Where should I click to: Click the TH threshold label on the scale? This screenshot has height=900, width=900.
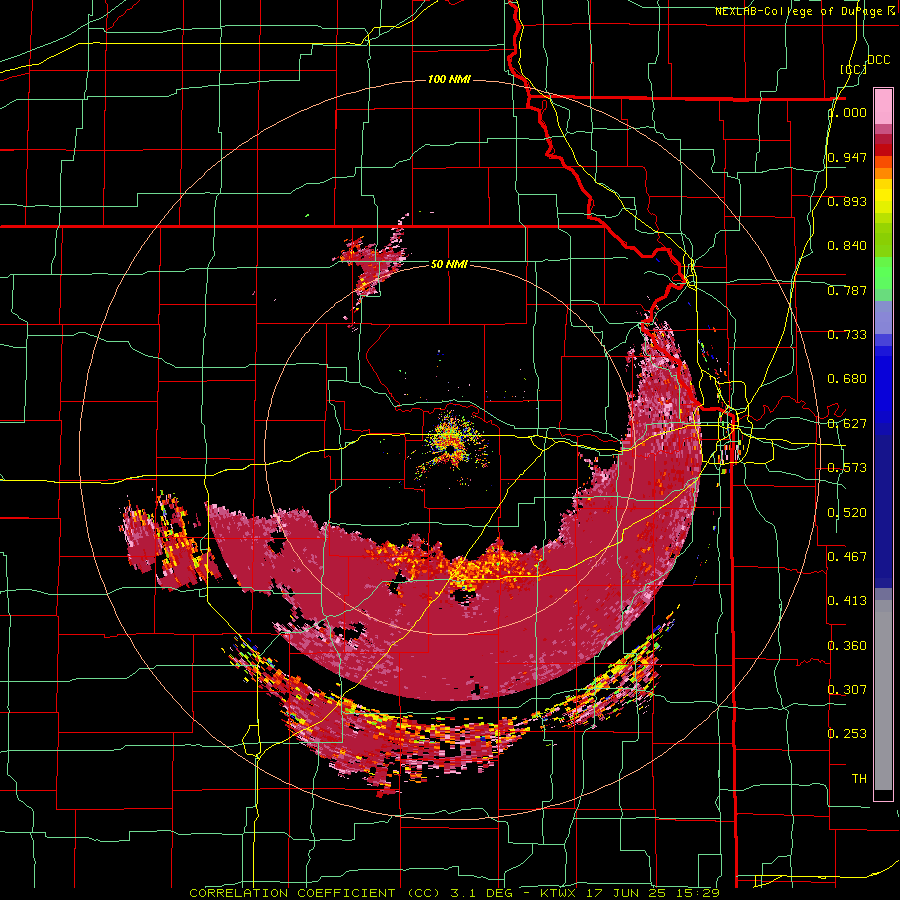[859, 779]
